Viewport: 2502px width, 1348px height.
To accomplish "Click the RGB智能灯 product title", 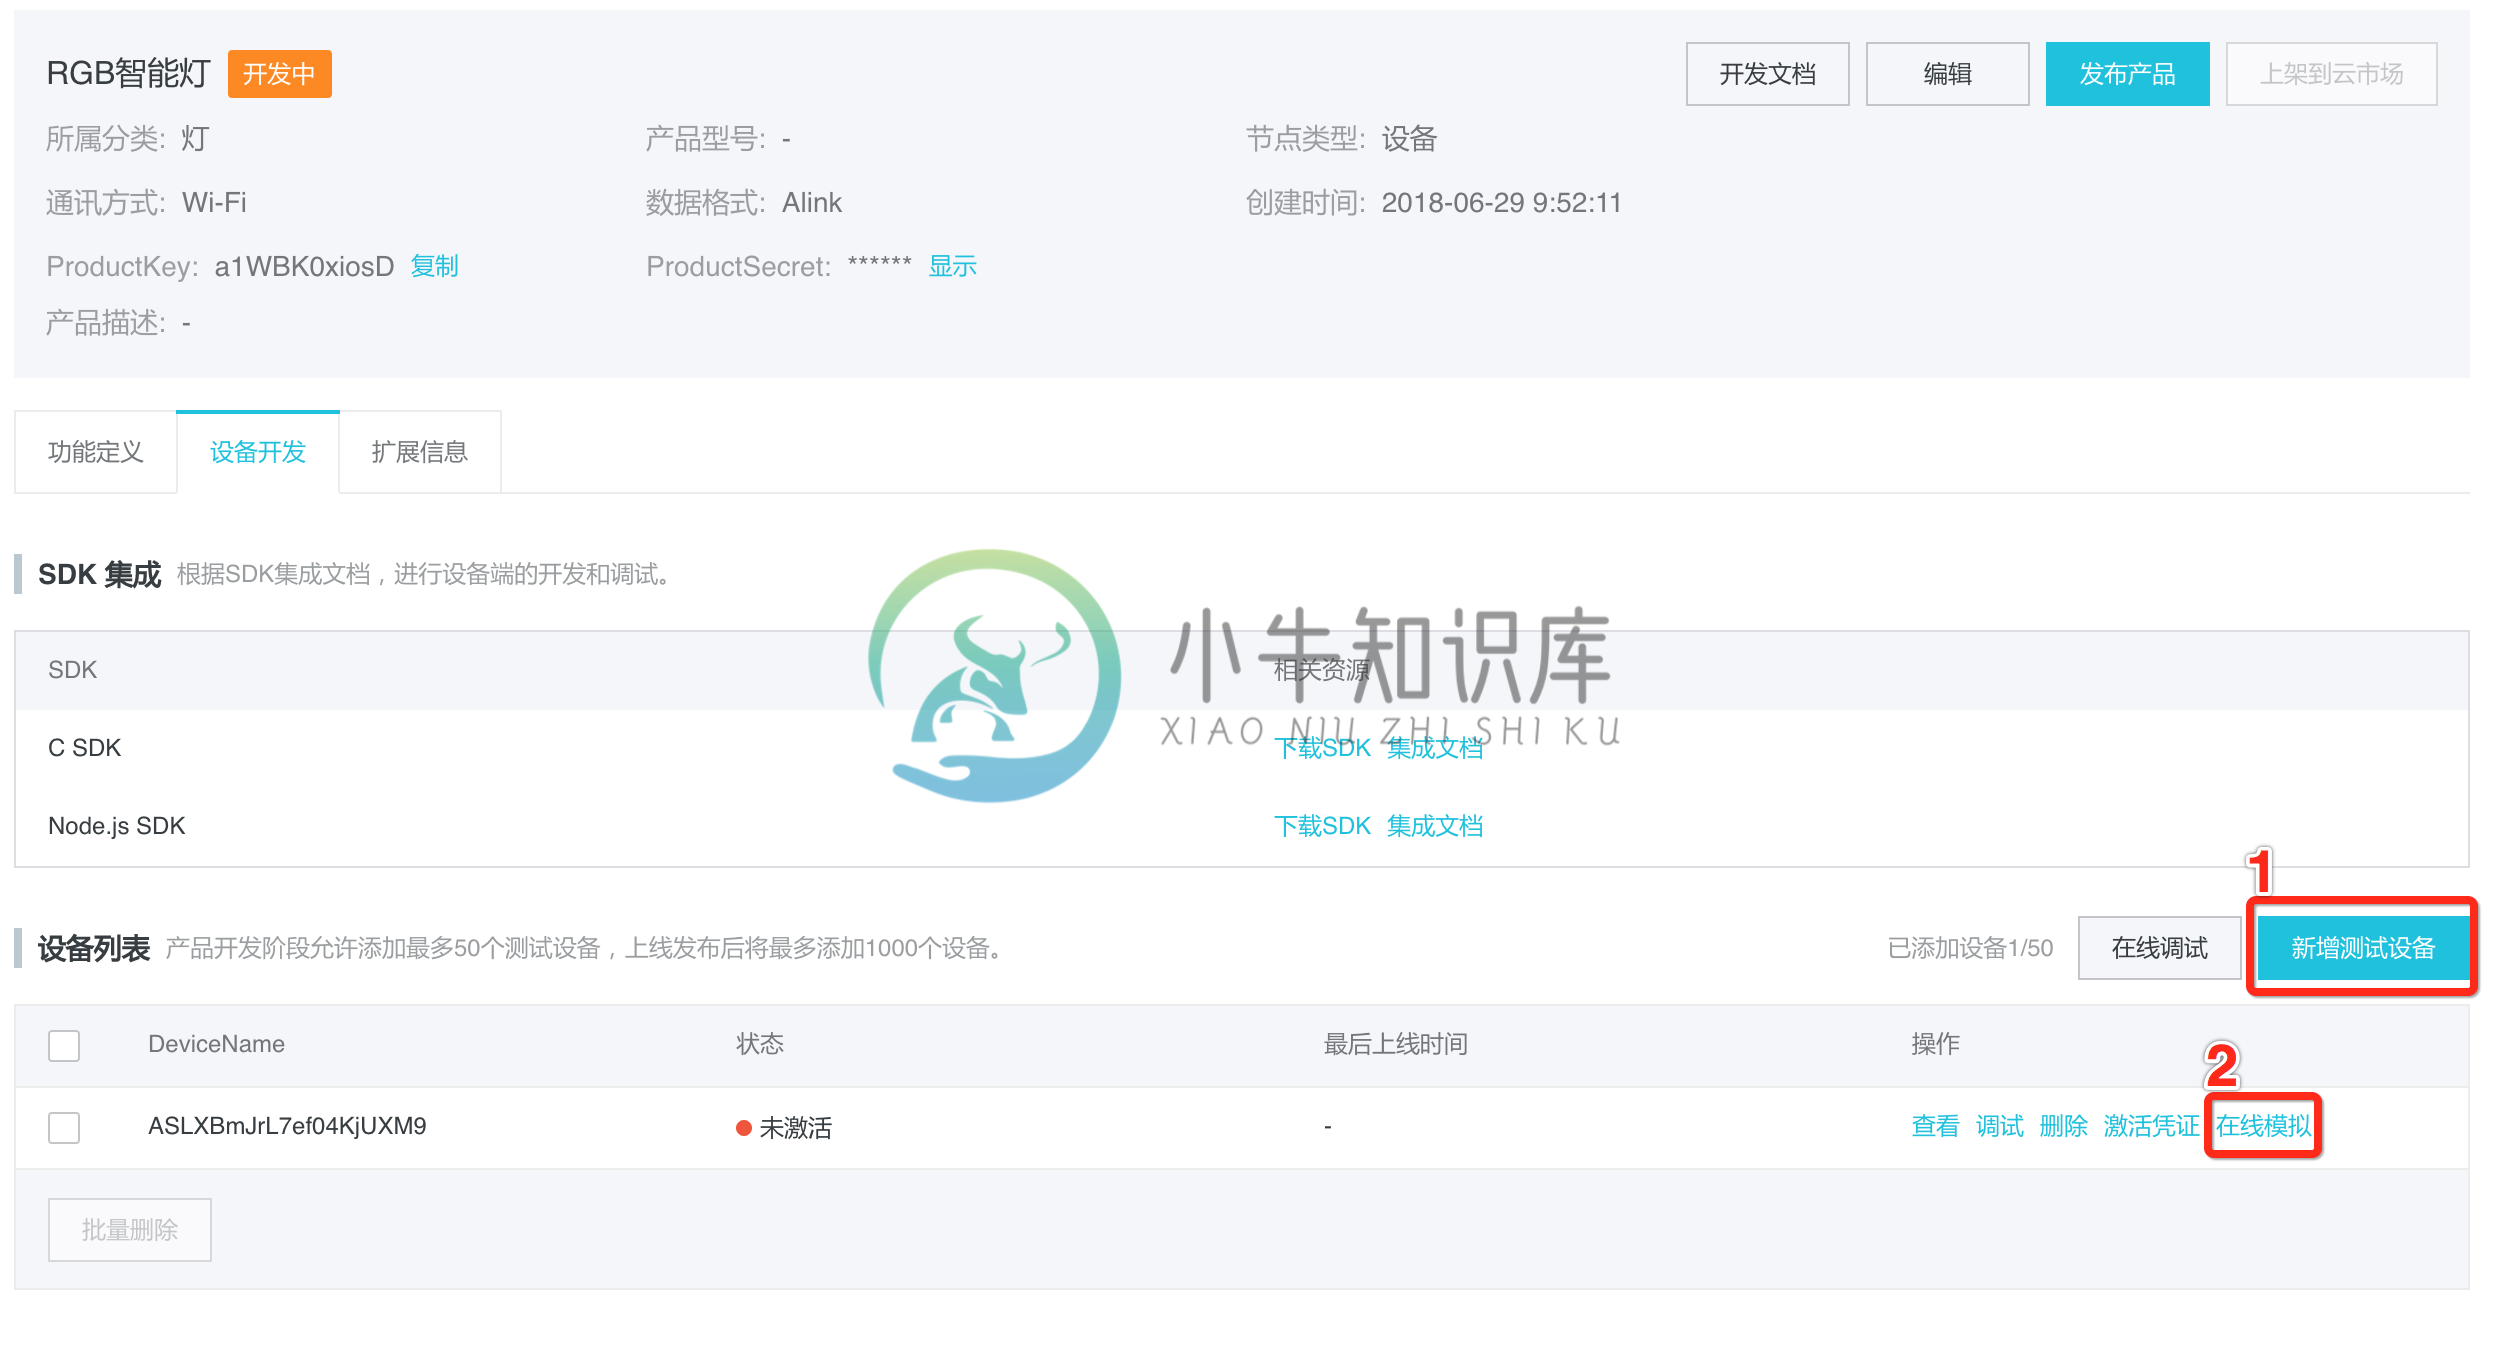I will (128, 73).
